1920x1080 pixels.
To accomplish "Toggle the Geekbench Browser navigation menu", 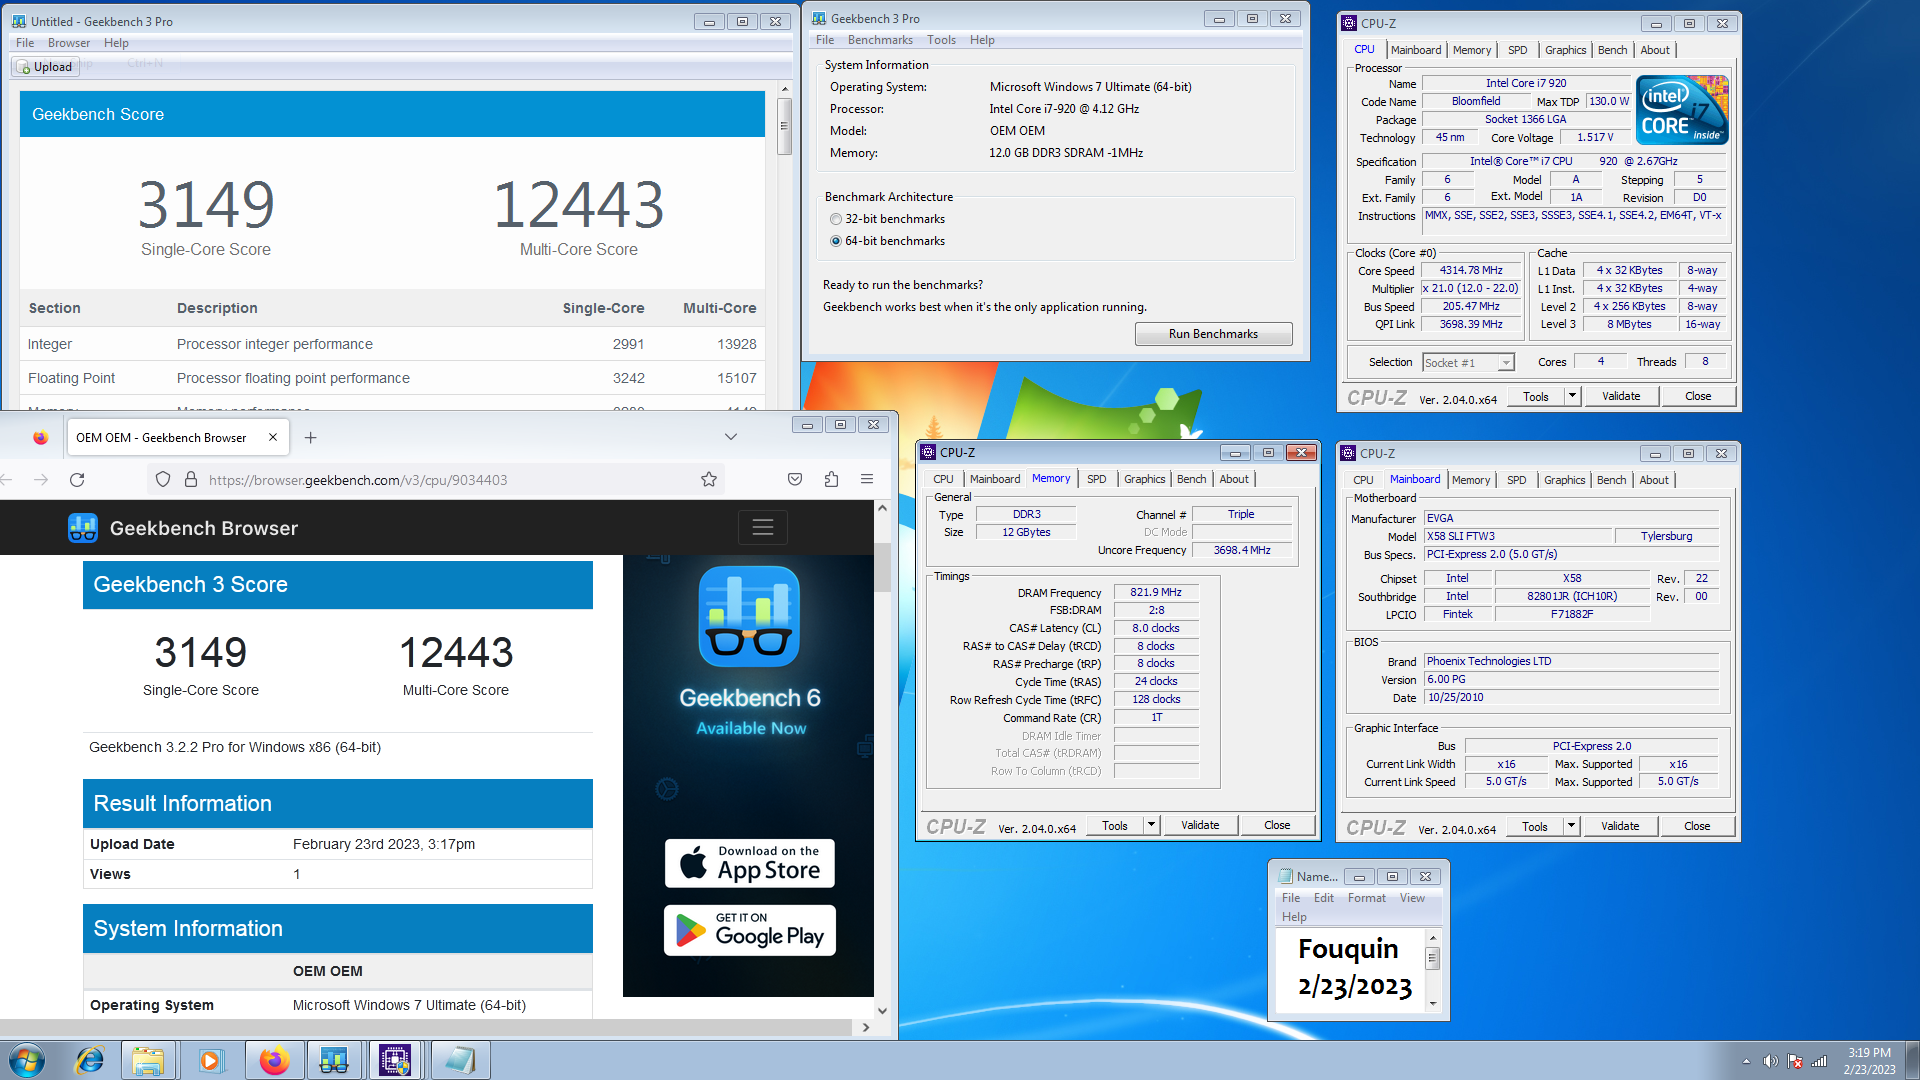I will click(763, 527).
